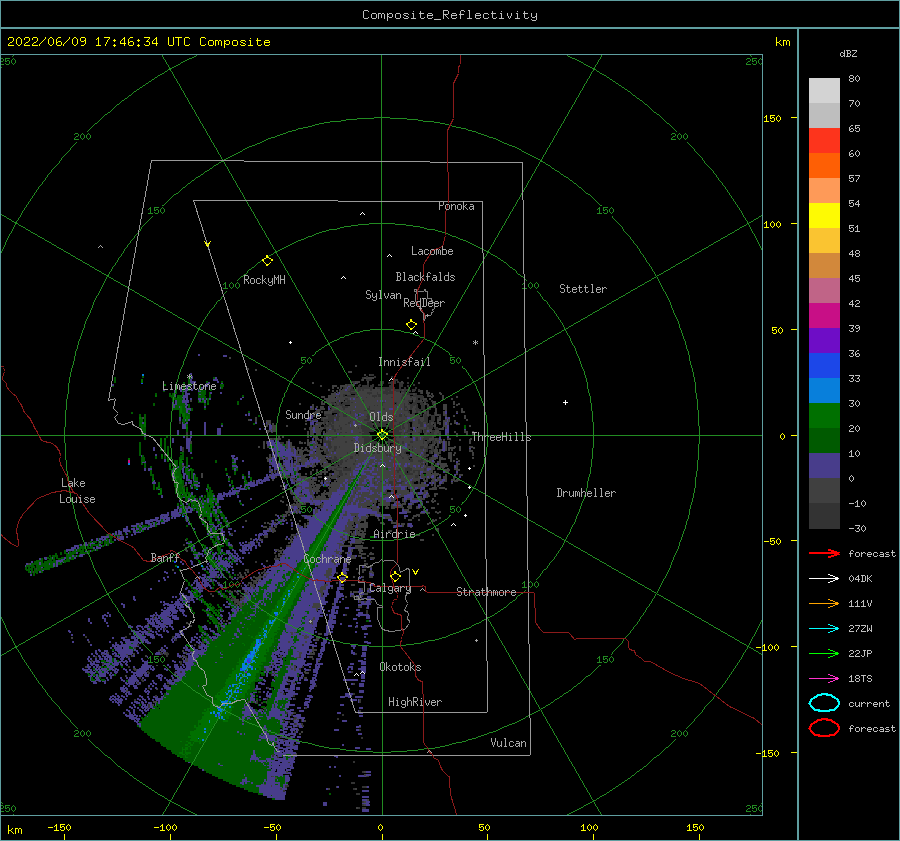900x841 pixels.
Task: Pick the bright yellow swatch in dBZ legend
Action: pyautogui.click(x=824, y=216)
